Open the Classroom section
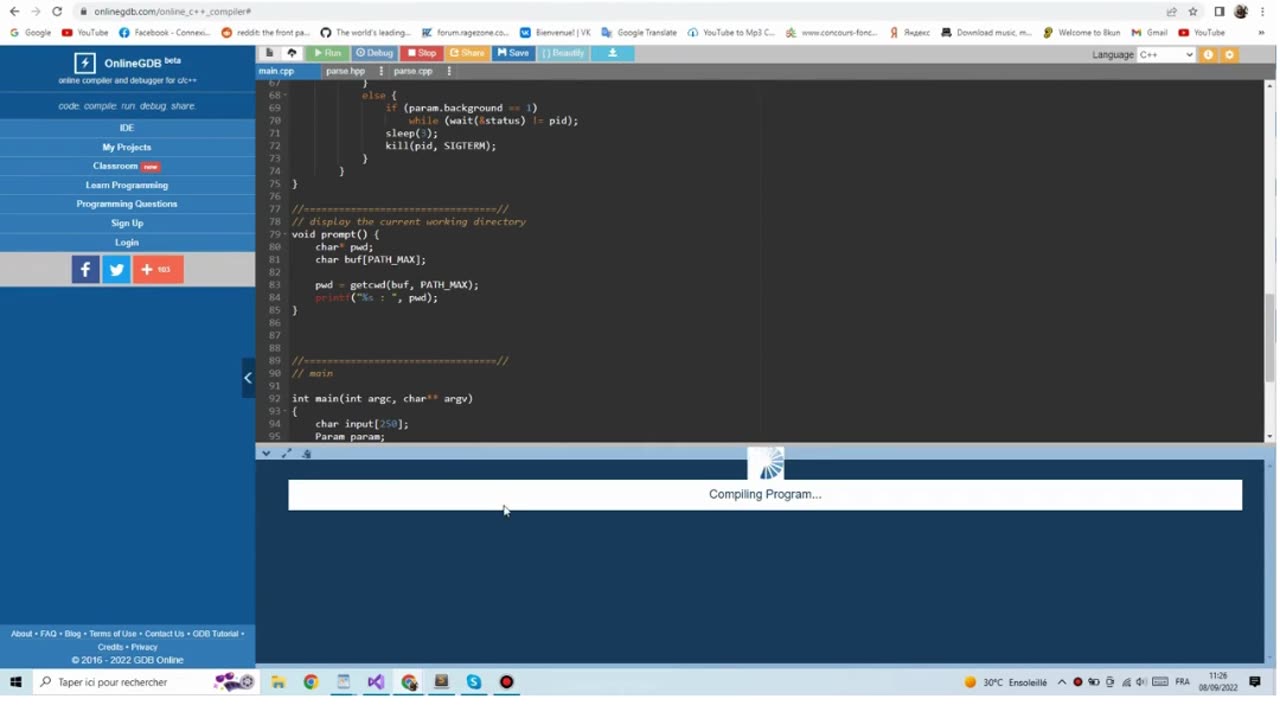Viewport: 1280px width, 720px height. point(127,166)
